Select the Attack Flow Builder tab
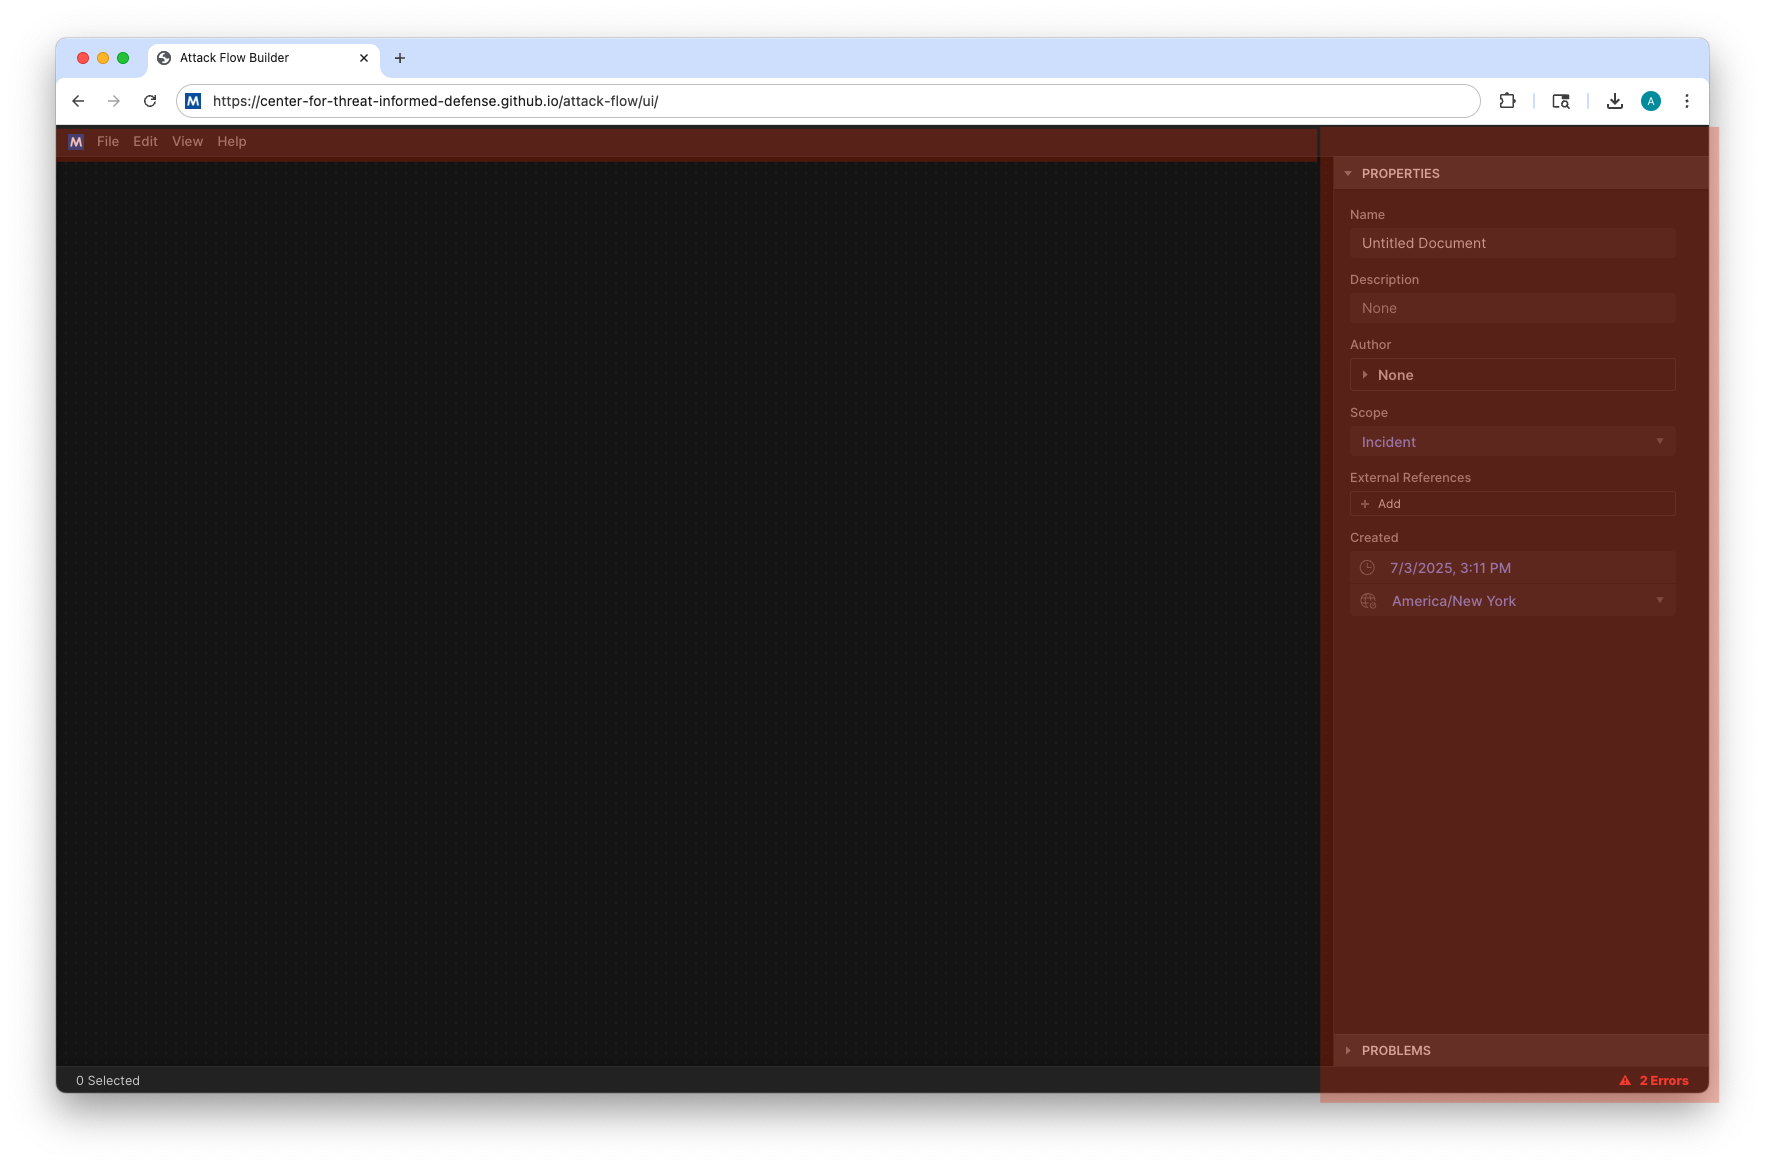 [x=264, y=58]
